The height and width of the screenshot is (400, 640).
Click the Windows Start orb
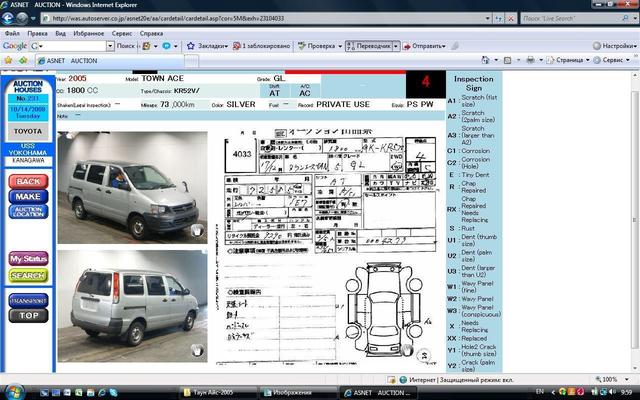(x=15, y=392)
